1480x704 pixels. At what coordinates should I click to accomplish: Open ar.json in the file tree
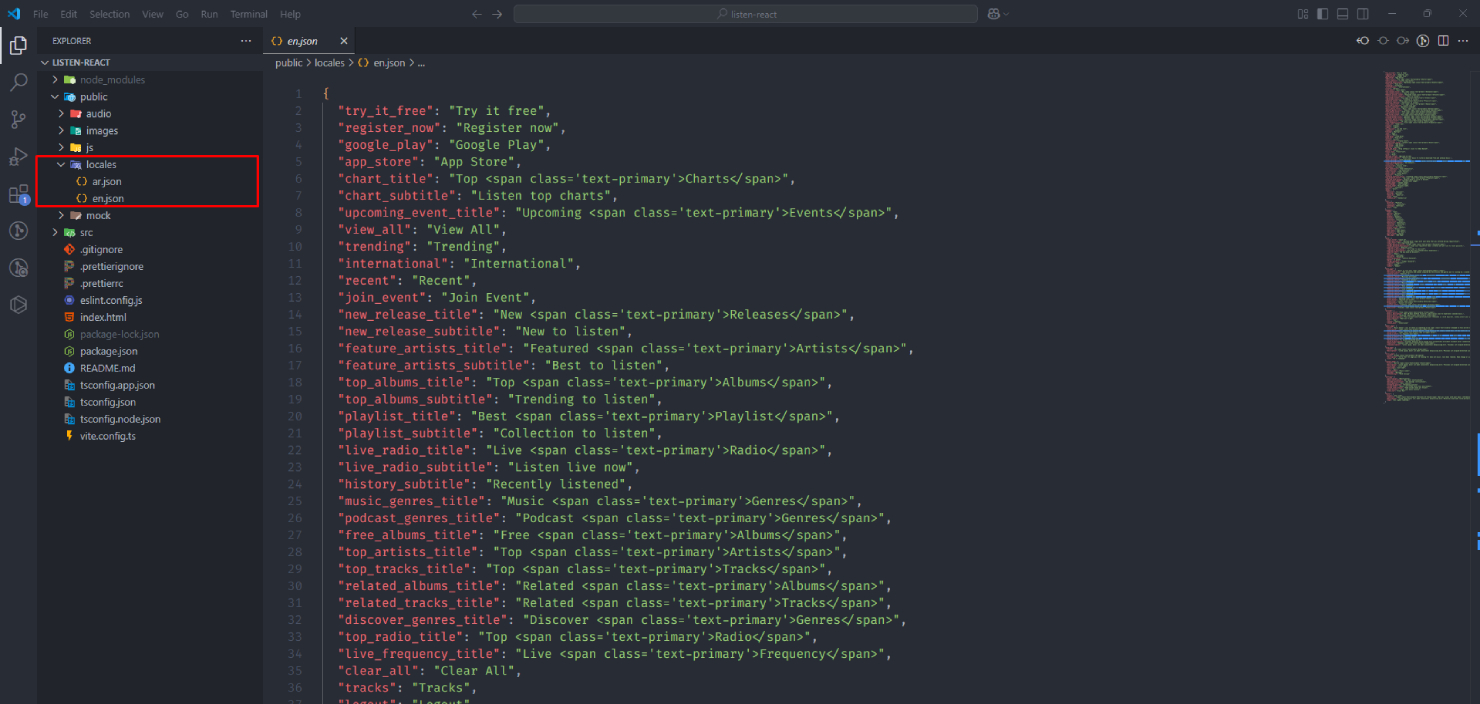point(106,181)
